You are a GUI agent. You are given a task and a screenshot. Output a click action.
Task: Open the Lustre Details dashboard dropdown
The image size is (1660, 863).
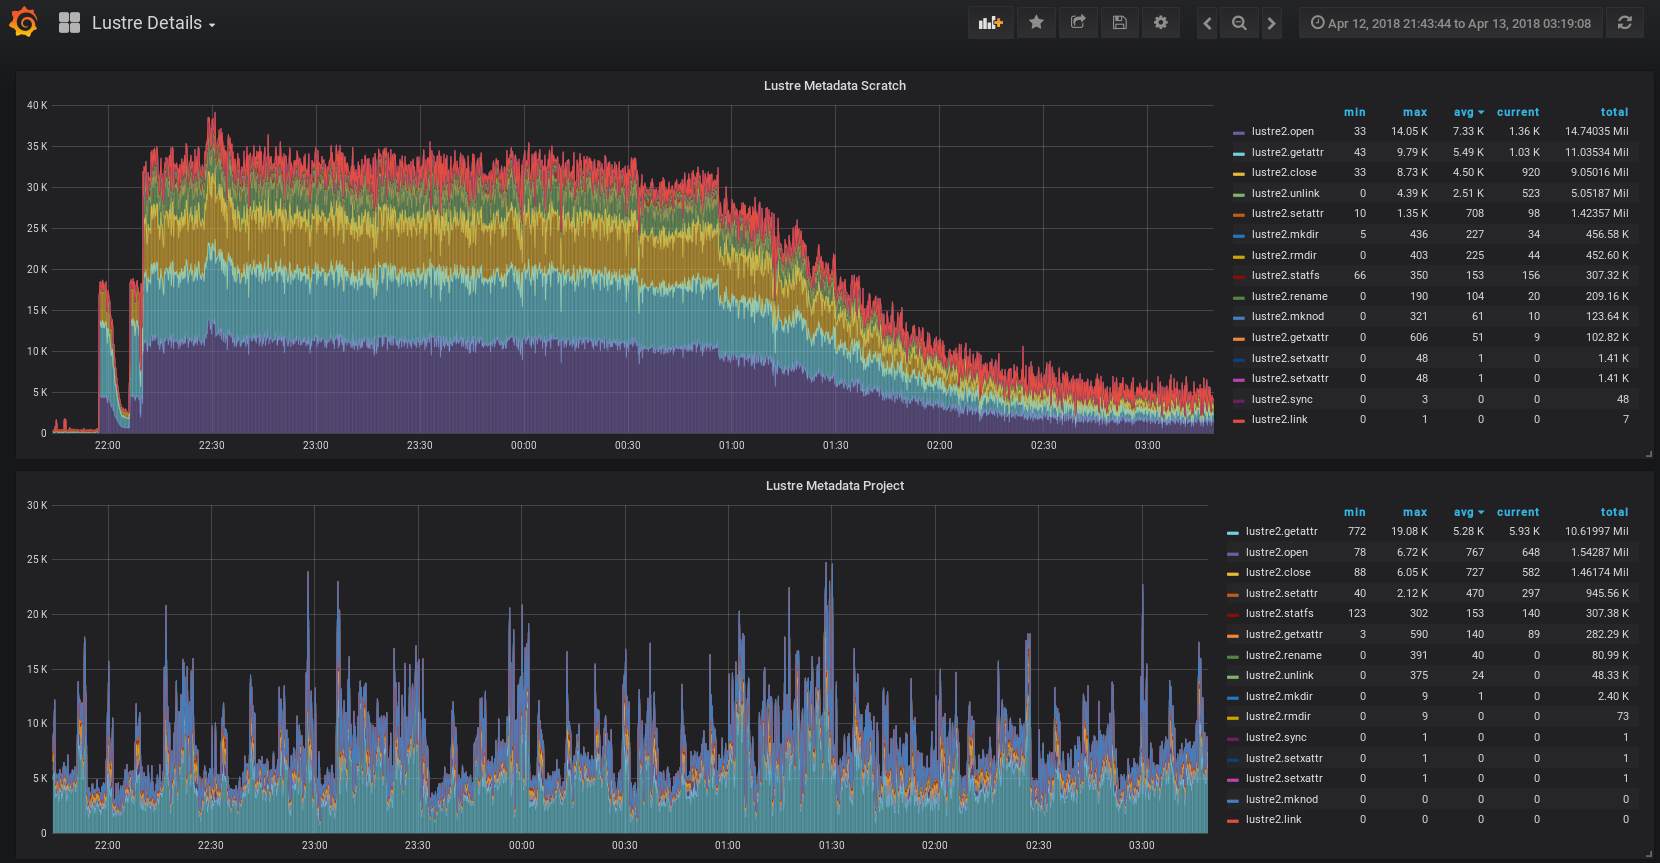(153, 23)
